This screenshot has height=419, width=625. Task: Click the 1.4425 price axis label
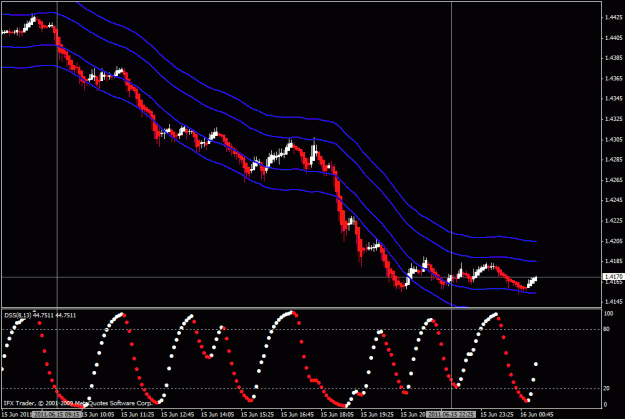tap(613, 17)
